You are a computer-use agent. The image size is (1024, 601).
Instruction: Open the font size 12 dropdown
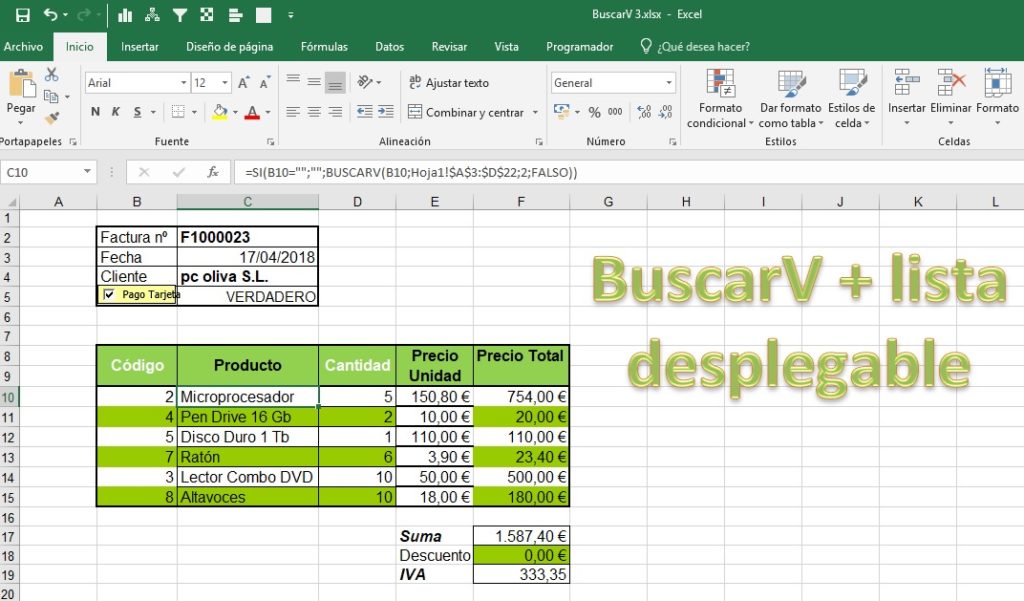[x=224, y=82]
